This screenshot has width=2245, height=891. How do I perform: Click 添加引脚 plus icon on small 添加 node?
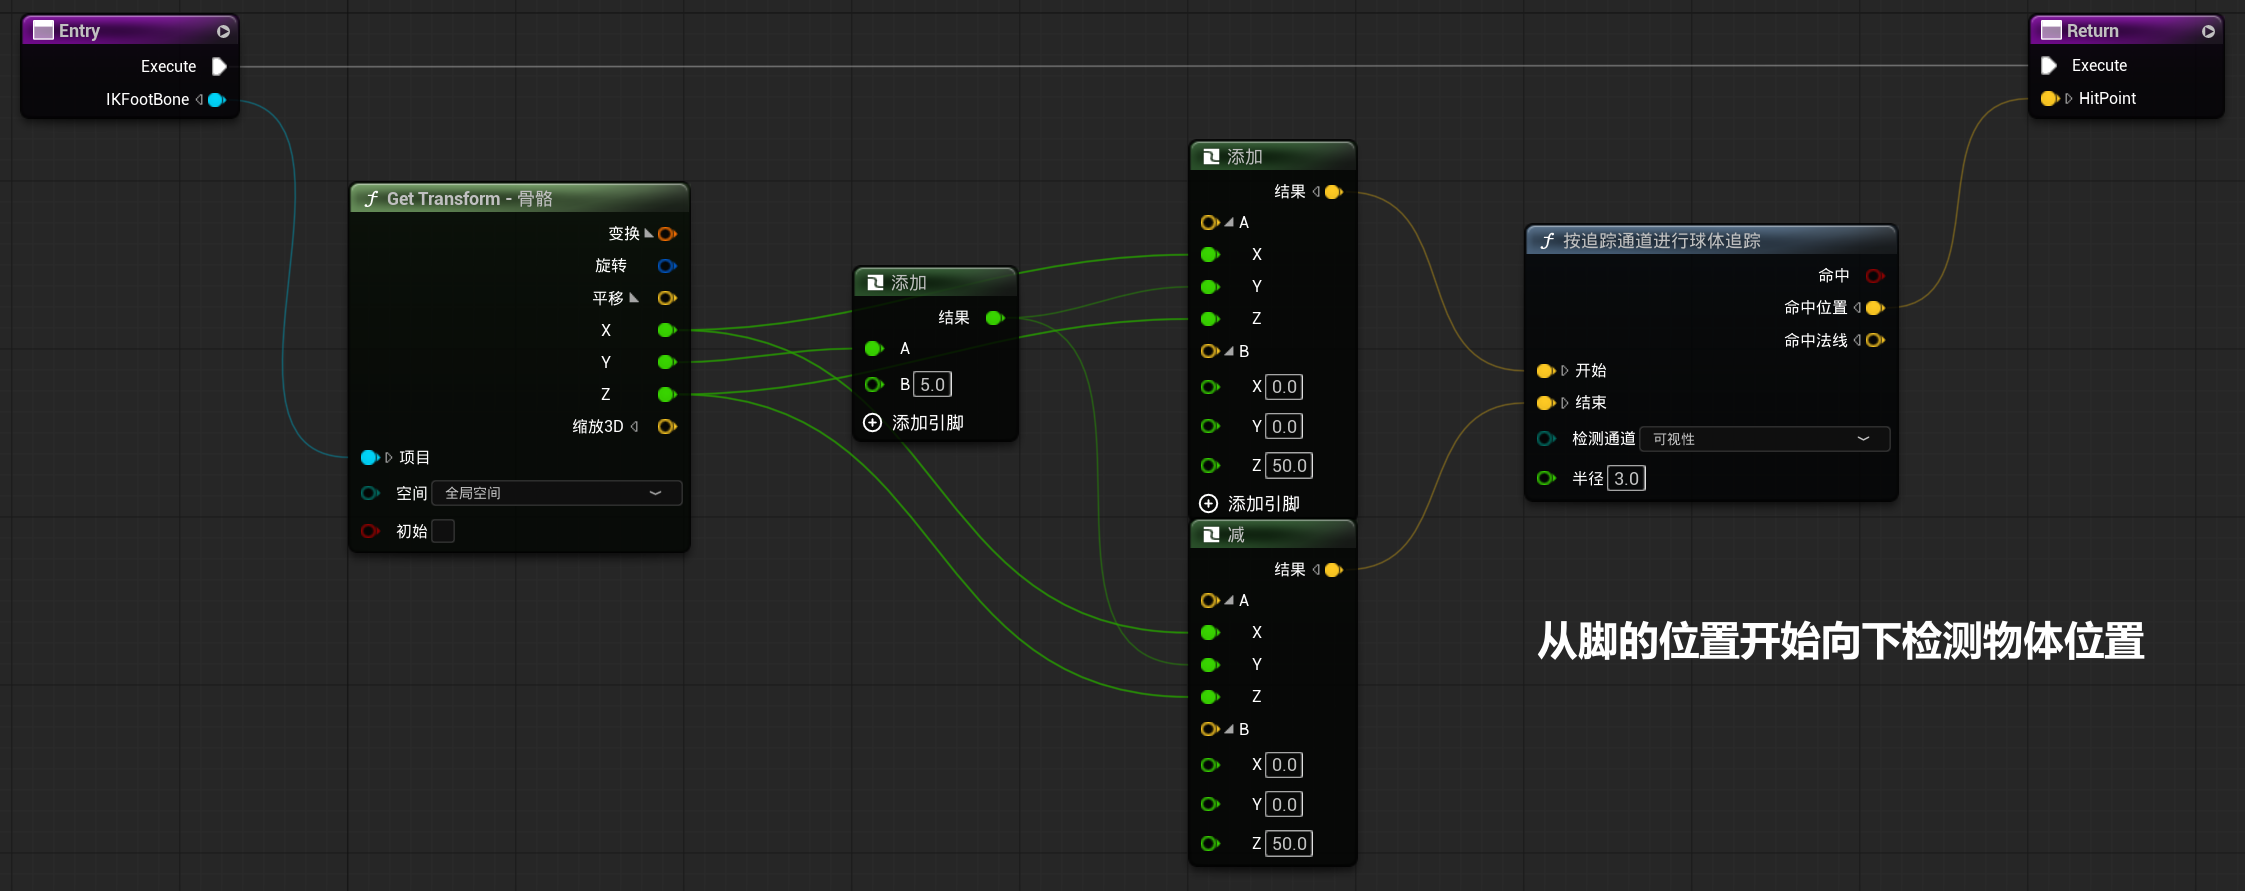pyautogui.click(x=873, y=423)
